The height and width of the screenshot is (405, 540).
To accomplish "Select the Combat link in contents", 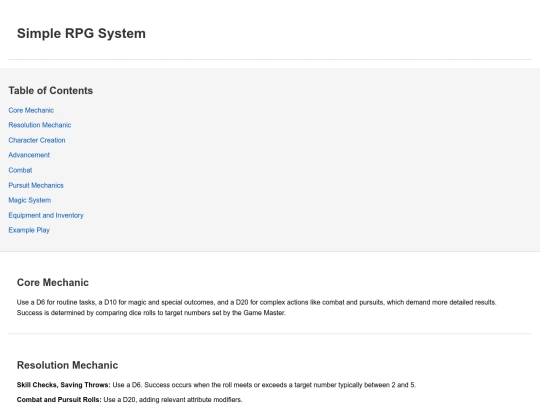I will click(x=20, y=170).
